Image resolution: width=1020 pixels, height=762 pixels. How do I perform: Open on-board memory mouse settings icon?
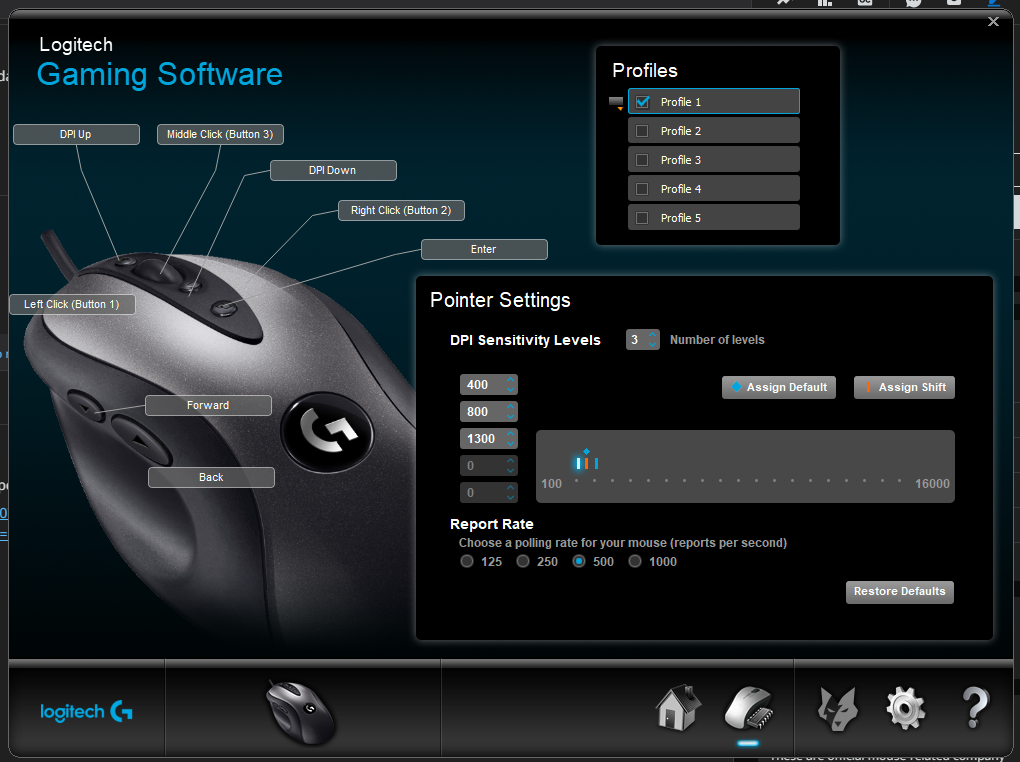(749, 708)
